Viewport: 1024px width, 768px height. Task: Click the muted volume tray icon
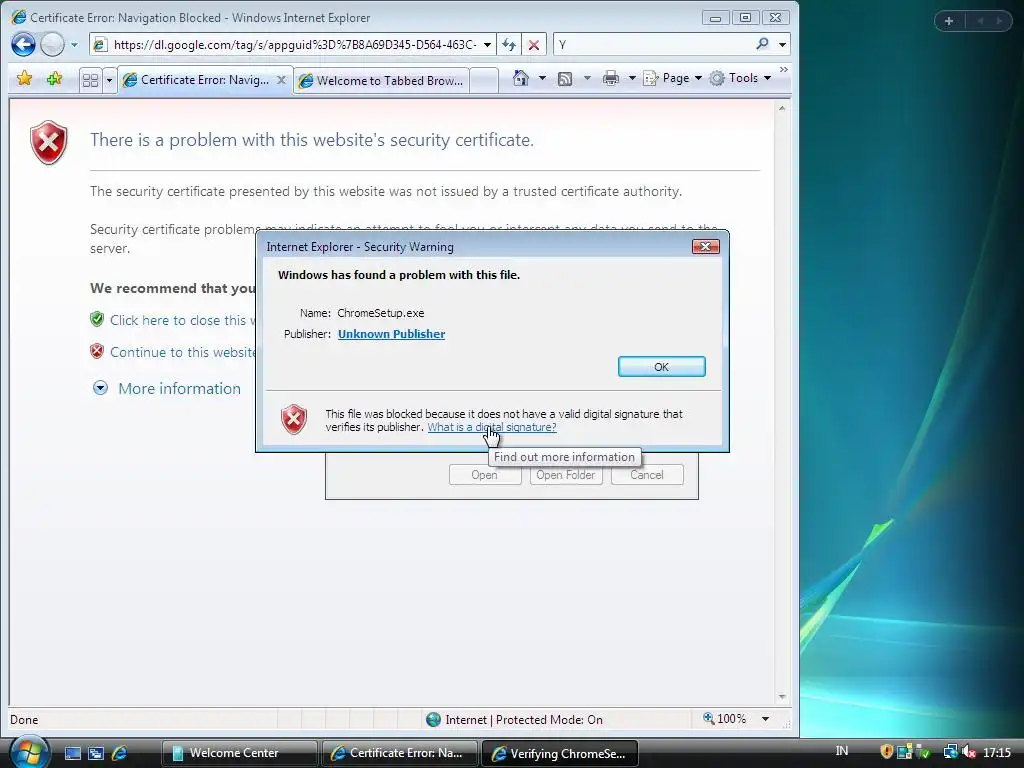click(969, 752)
